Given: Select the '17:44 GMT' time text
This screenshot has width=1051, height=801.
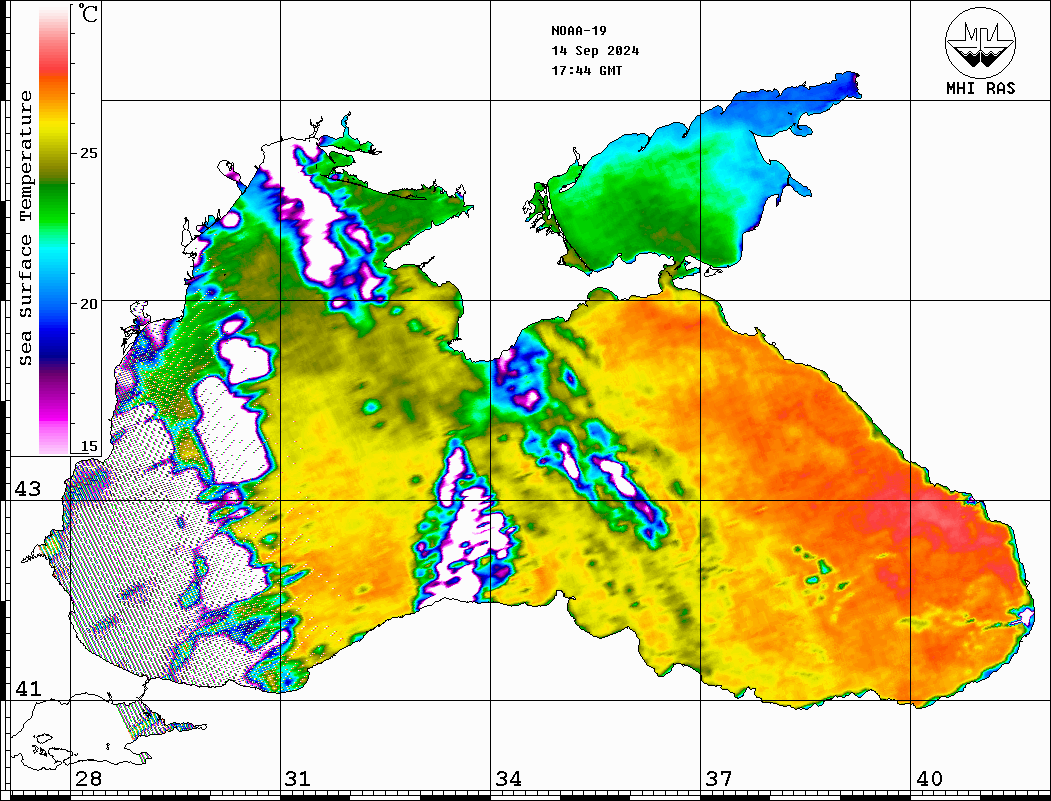Looking at the screenshot, I should pyautogui.click(x=587, y=70).
